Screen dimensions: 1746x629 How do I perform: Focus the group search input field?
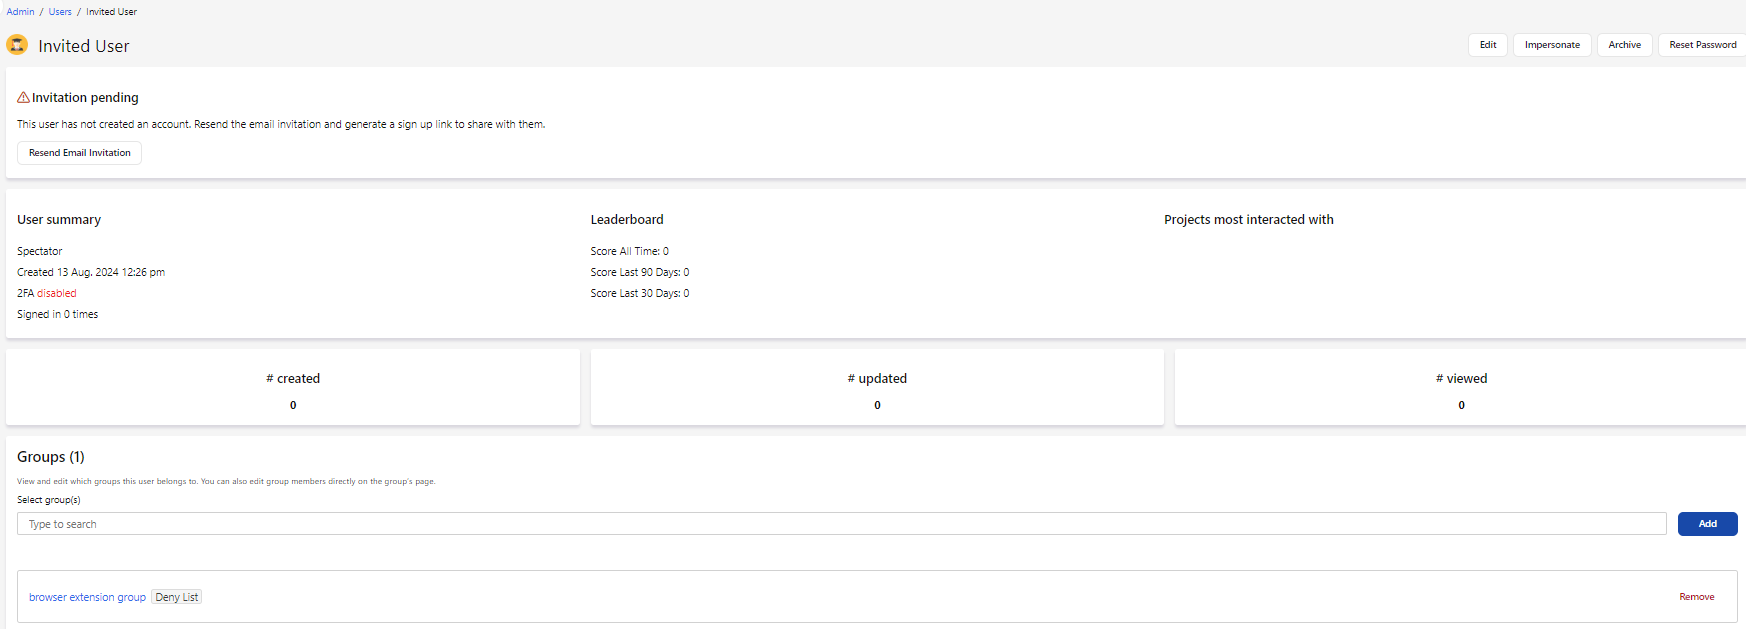(x=841, y=524)
